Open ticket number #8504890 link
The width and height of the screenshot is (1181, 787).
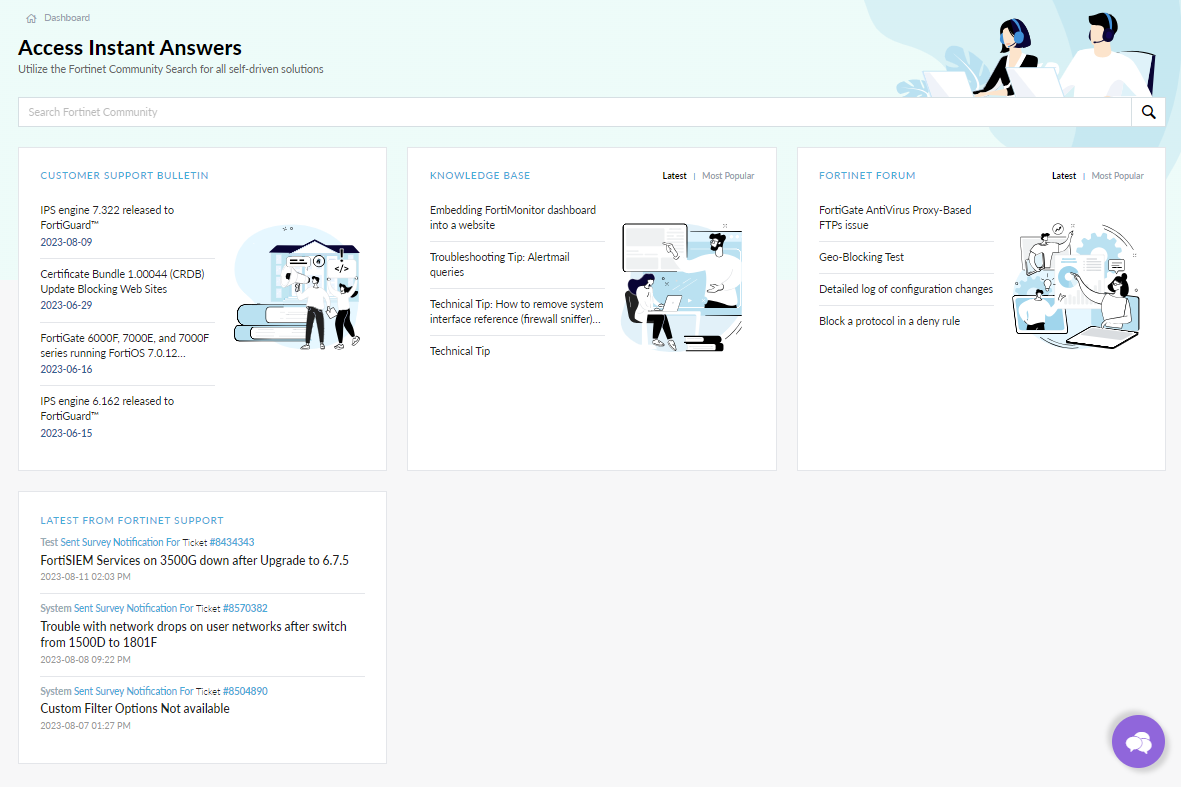245,691
